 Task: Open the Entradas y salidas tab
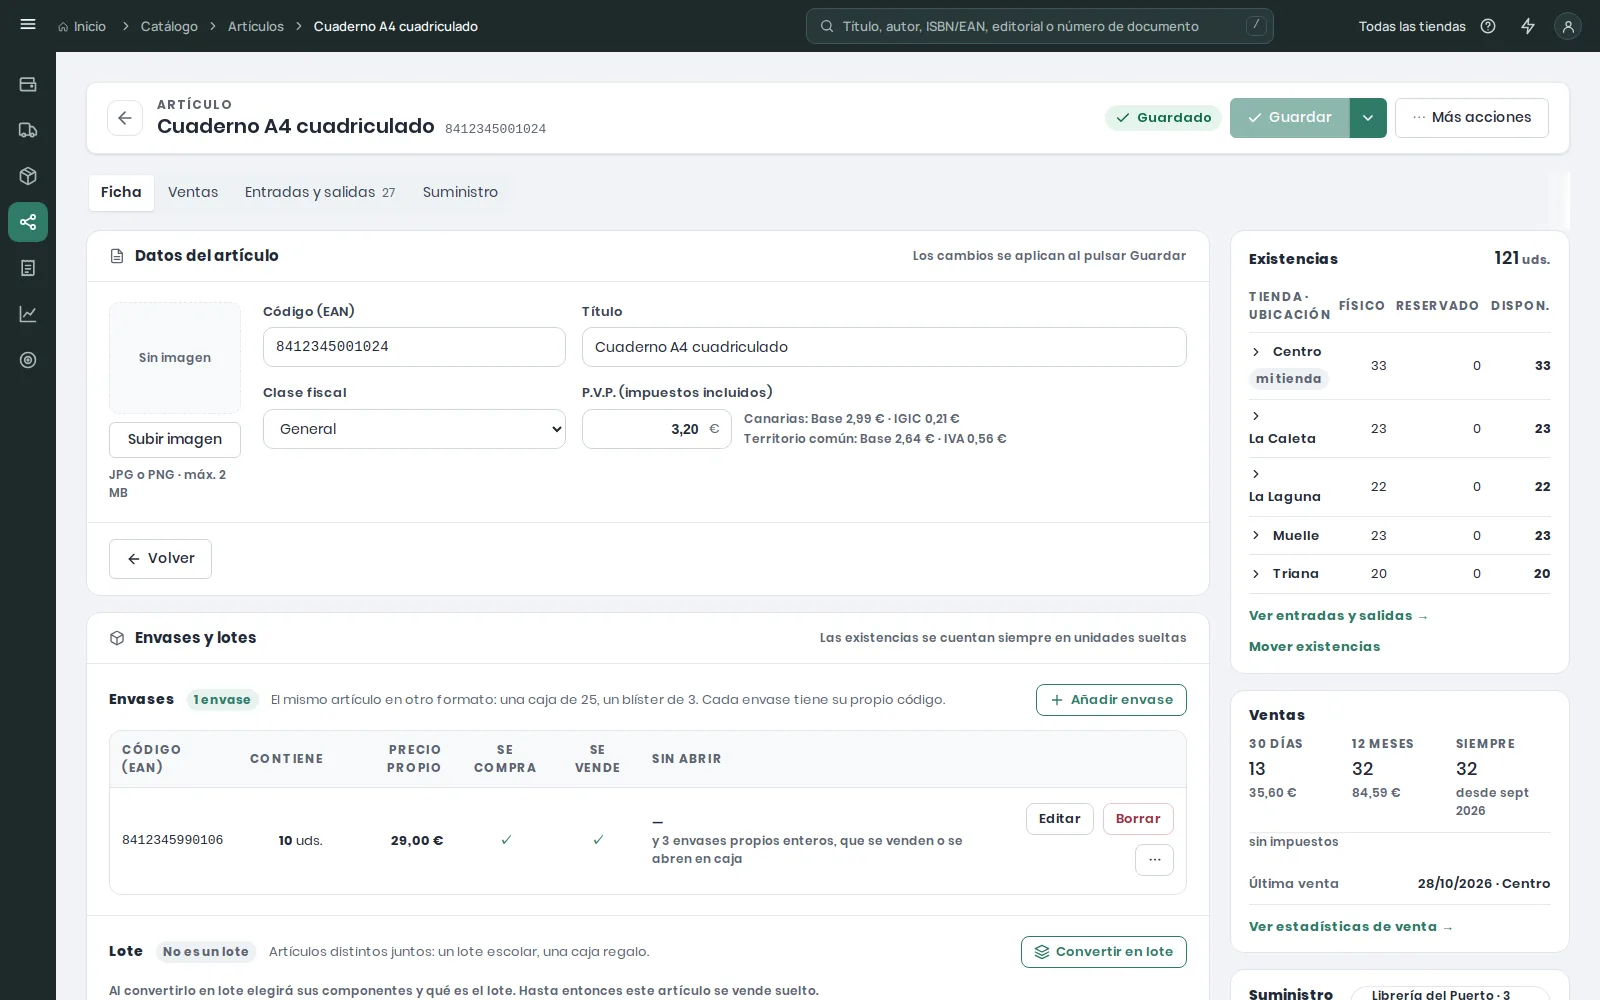point(320,192)
